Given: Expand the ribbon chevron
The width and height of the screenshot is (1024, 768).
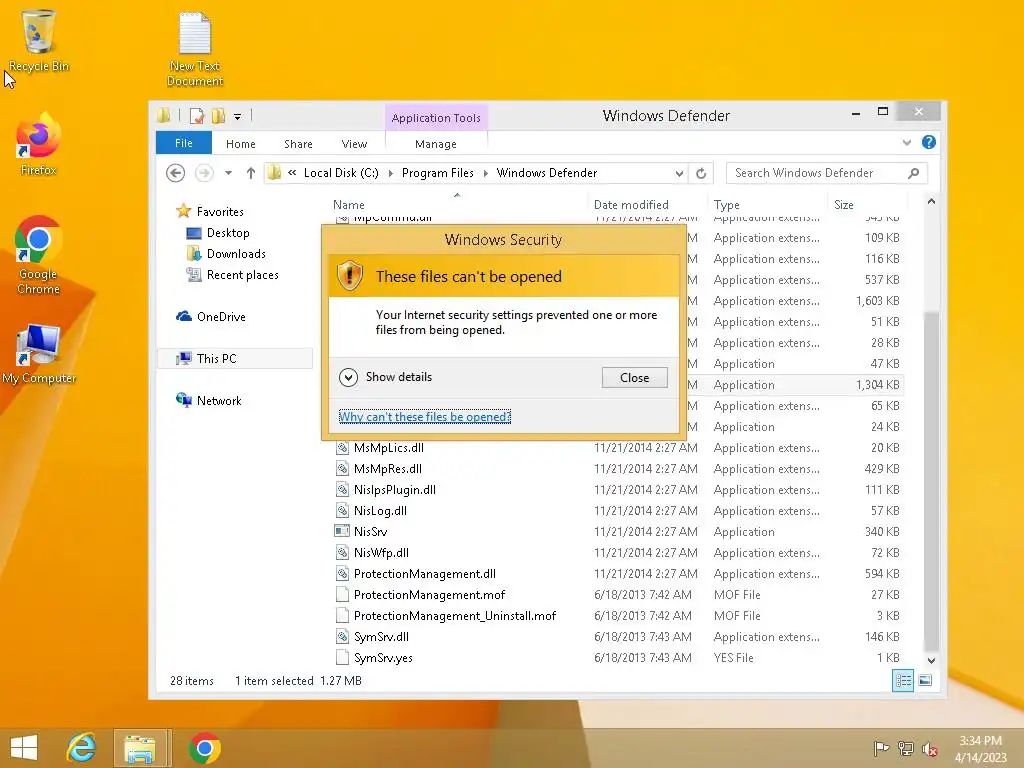Looking at the screenshot, I should coord(906,142).
